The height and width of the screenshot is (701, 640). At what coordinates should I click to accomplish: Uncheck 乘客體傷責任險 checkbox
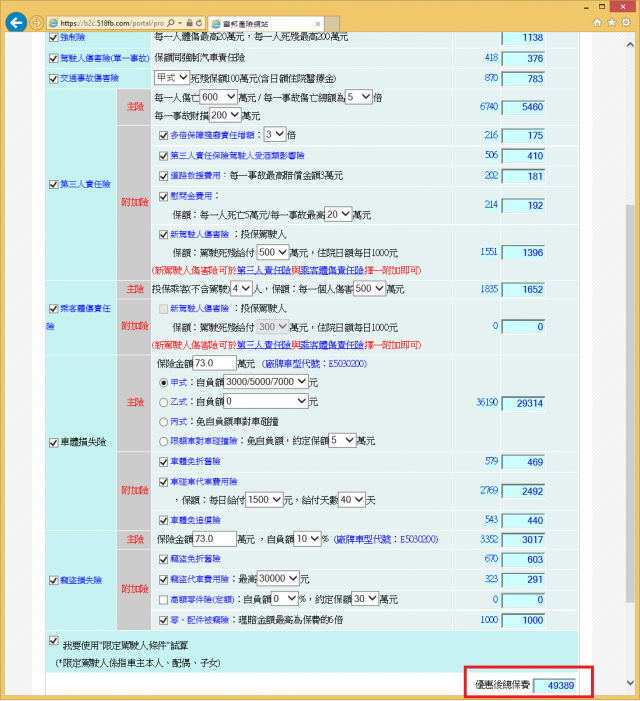[53, 308]
